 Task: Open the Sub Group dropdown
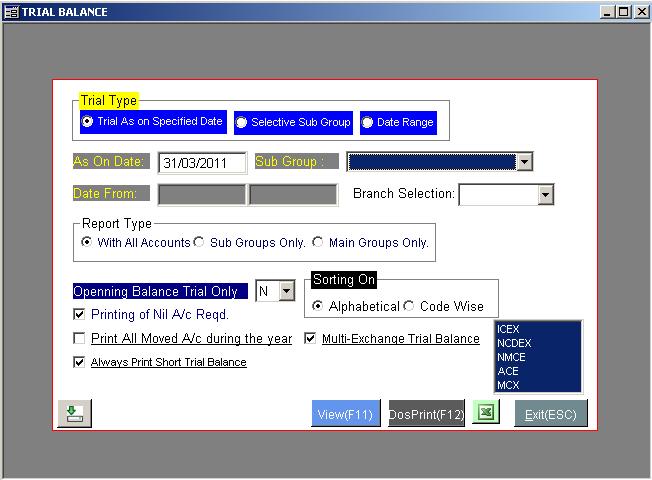click(x=525, y=162)
